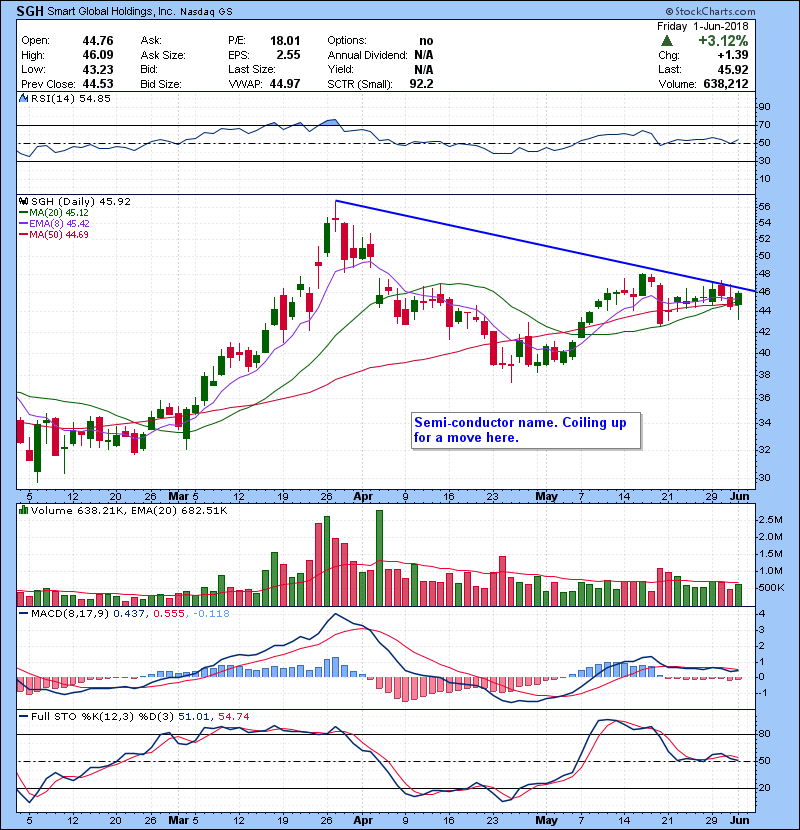The image size is (800, 830).
Task: Click the stochastic %D value 54.74
Action: point(233,717)
